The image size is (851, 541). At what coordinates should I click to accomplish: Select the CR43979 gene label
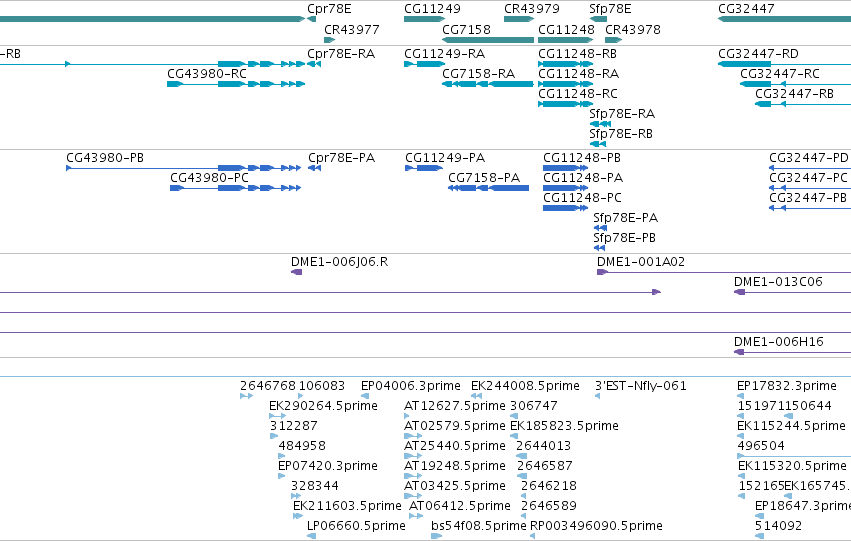pos(531,9)
